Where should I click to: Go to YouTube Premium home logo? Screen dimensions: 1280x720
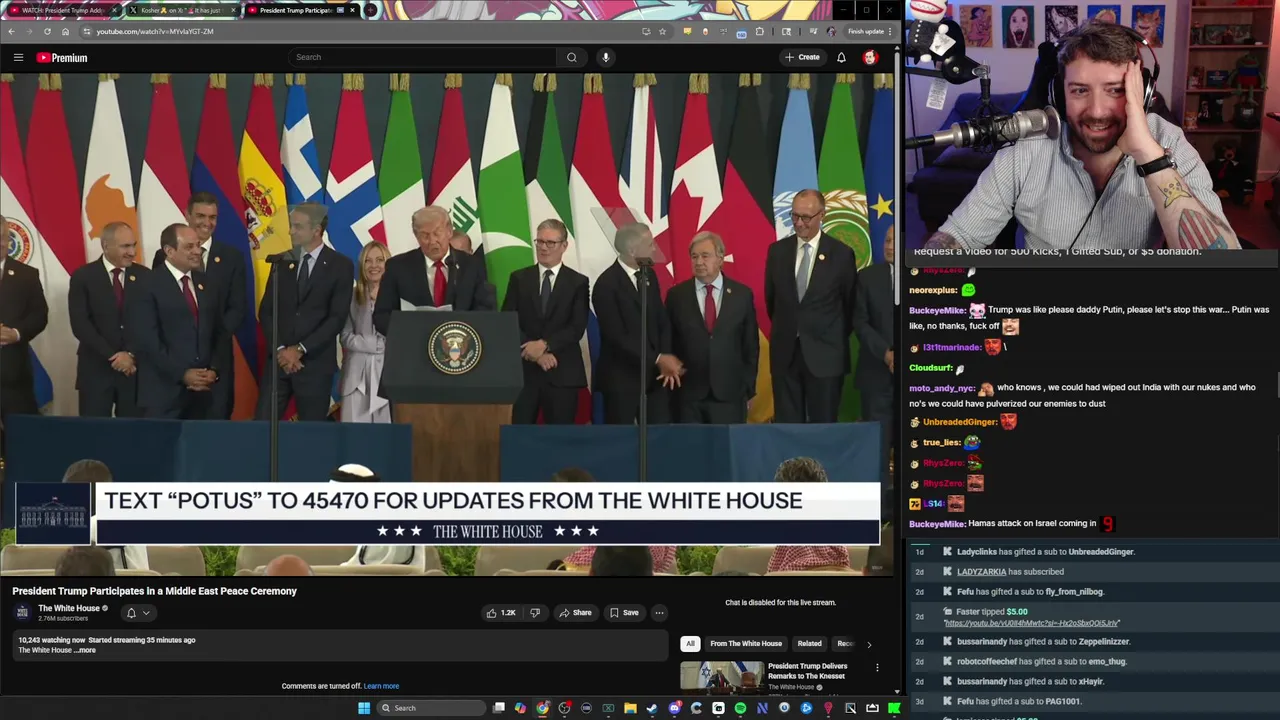62,57
